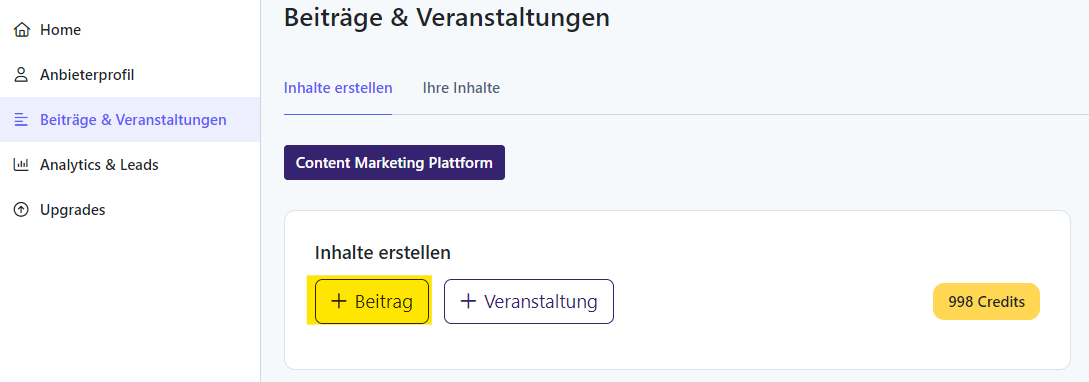Click the Upgrades arrow-up circle icon
Viewport: 1089px width, 382px height.
click(x=22, y=210)
